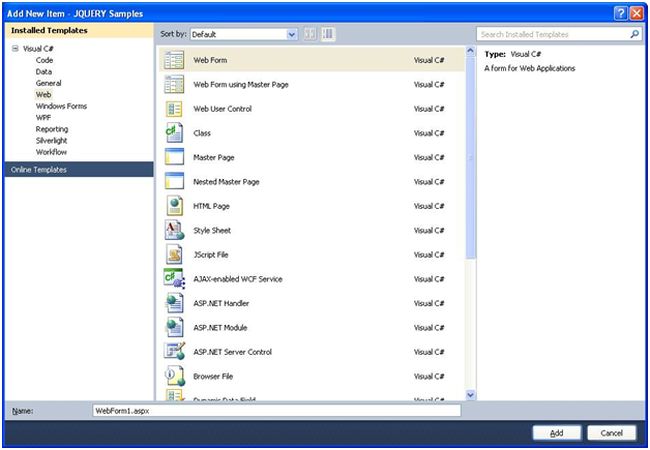650x450 pixels.
Task: Click the template list scroll down arrow
Action: point(470,395)
